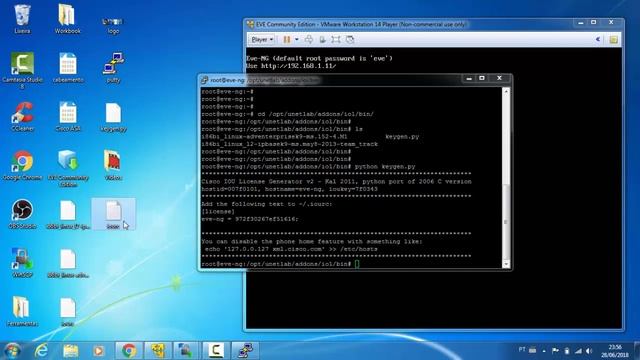
Task: Select the highlighted file under the mouse cursor
Action: coord(113,214)
